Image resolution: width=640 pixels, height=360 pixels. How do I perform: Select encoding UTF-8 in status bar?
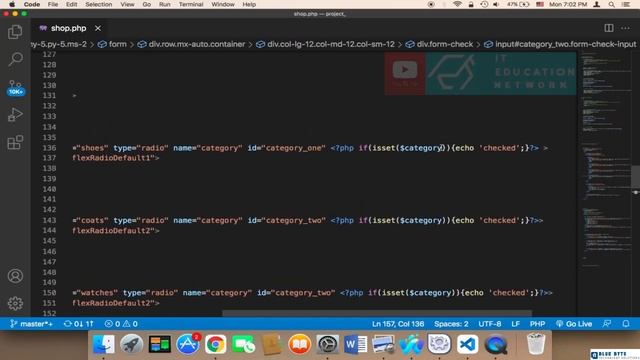pos(490,324)
